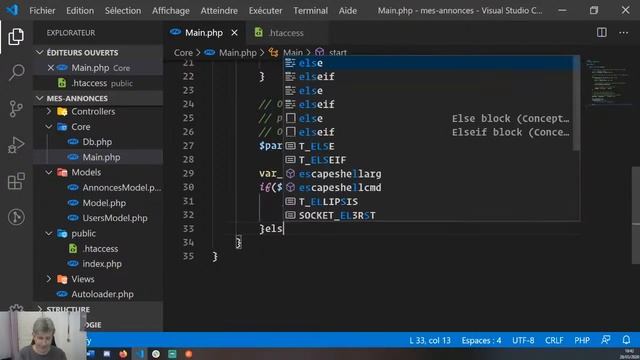Open the Git graph icon in activity bar
640x360 pixels.
[x=16, y=217]
